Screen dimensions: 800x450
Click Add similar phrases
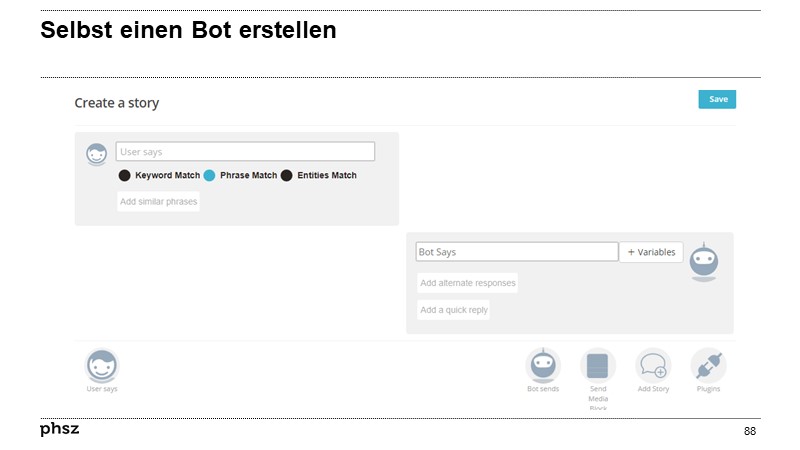point(158,202)
